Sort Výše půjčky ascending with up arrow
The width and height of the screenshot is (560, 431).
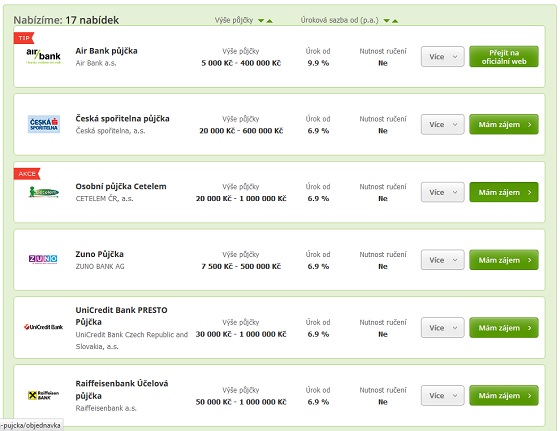point(270,21)
